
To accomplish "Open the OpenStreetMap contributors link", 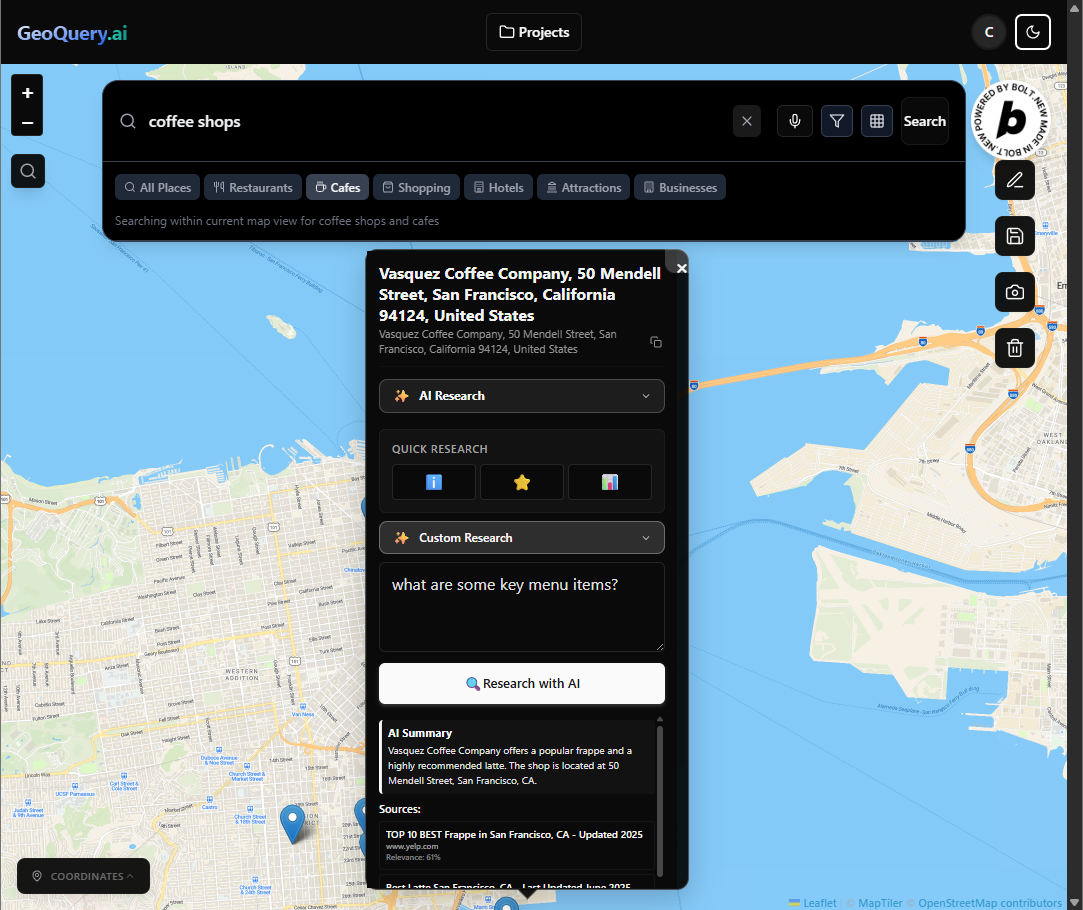I will point(990,903).
